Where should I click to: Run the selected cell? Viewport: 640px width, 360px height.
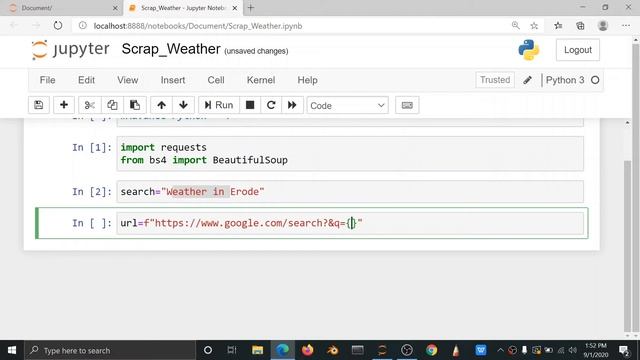tap(219, 105)
